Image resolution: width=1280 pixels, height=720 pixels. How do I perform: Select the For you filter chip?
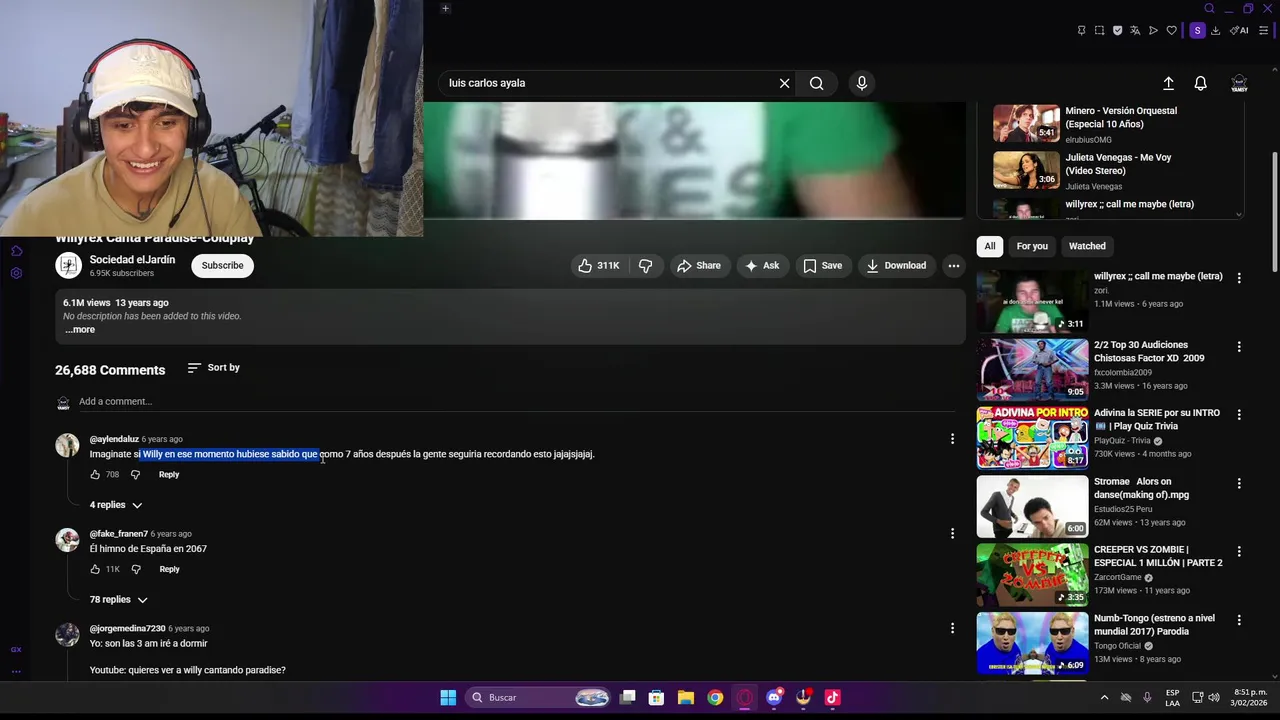point(1032,246)
